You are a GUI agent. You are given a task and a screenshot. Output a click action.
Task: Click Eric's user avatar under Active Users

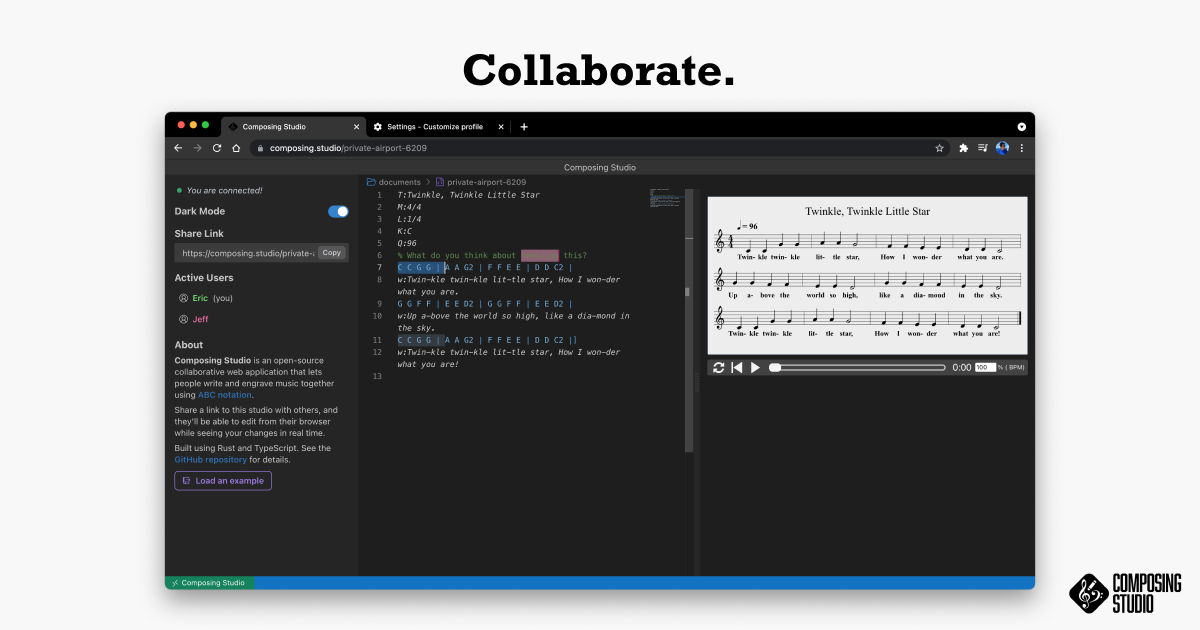tap(182, 298)
